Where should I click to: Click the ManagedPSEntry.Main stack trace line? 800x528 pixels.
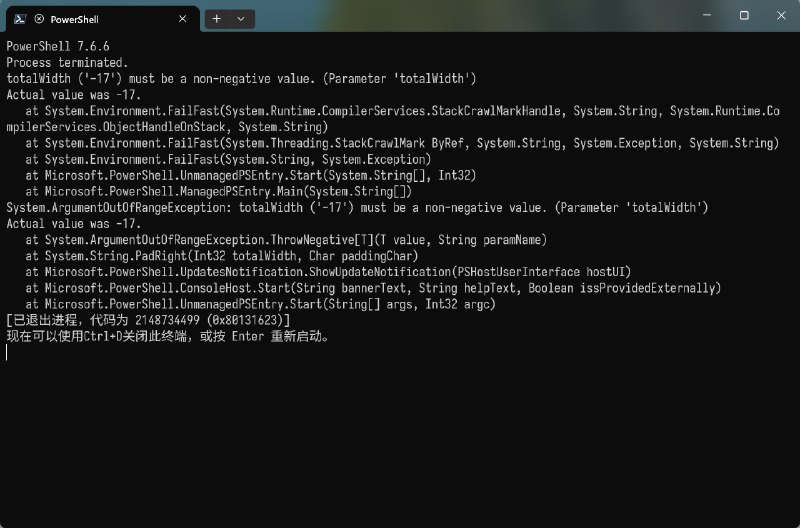218,192
